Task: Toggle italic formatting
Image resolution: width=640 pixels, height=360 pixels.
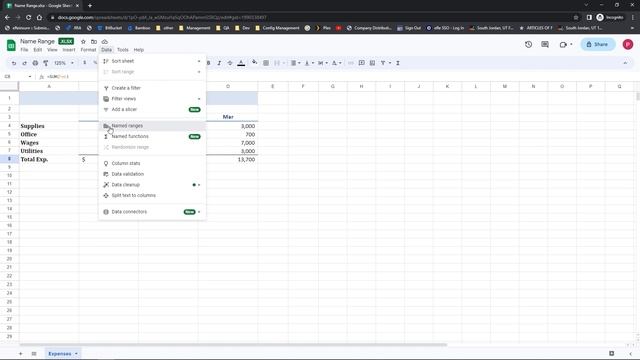Action: point(219,63)
